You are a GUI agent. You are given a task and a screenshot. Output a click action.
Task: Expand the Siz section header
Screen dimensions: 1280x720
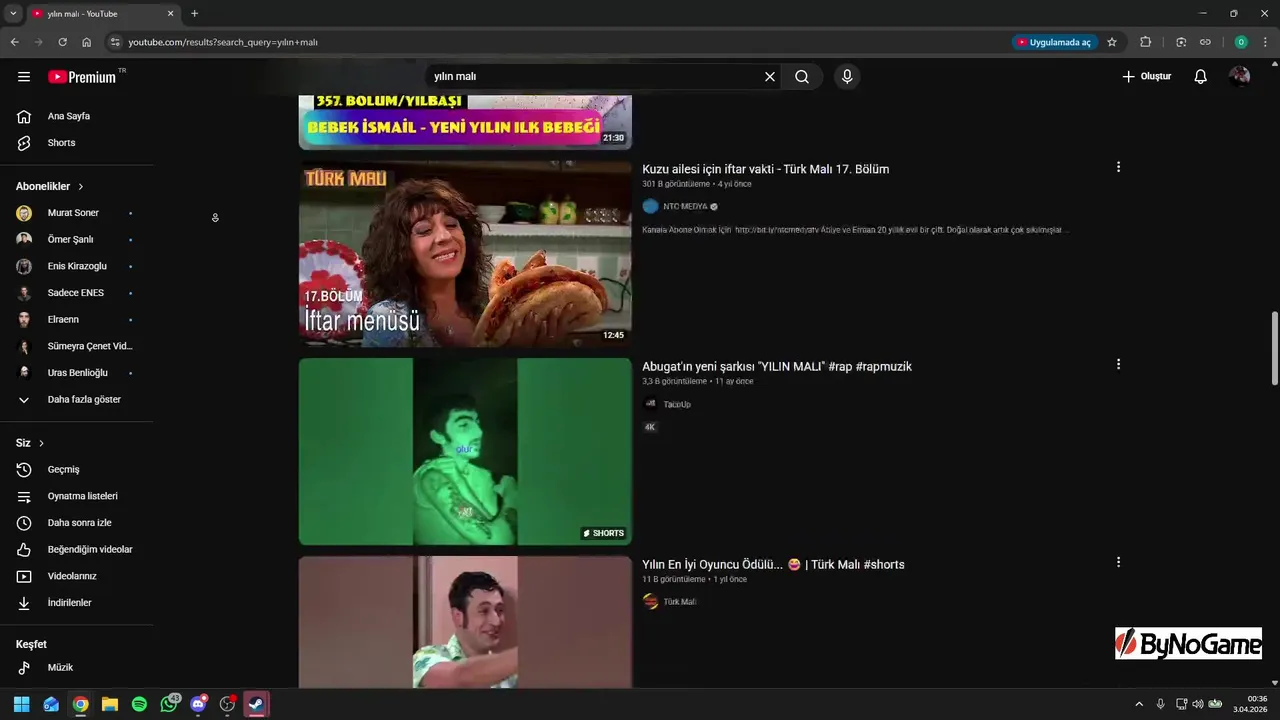30,443
